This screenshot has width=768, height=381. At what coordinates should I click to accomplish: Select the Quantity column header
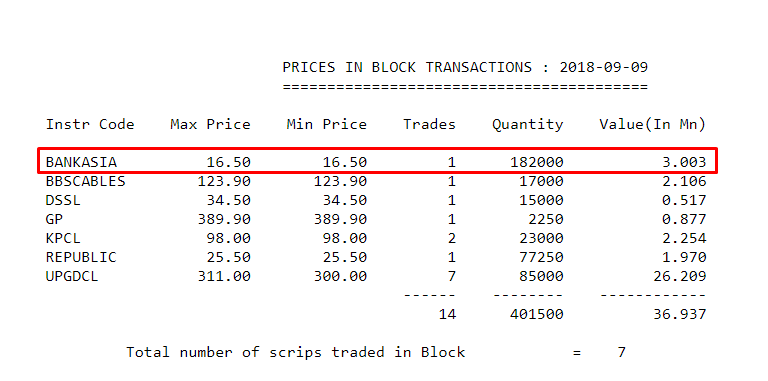coord(528,124)
